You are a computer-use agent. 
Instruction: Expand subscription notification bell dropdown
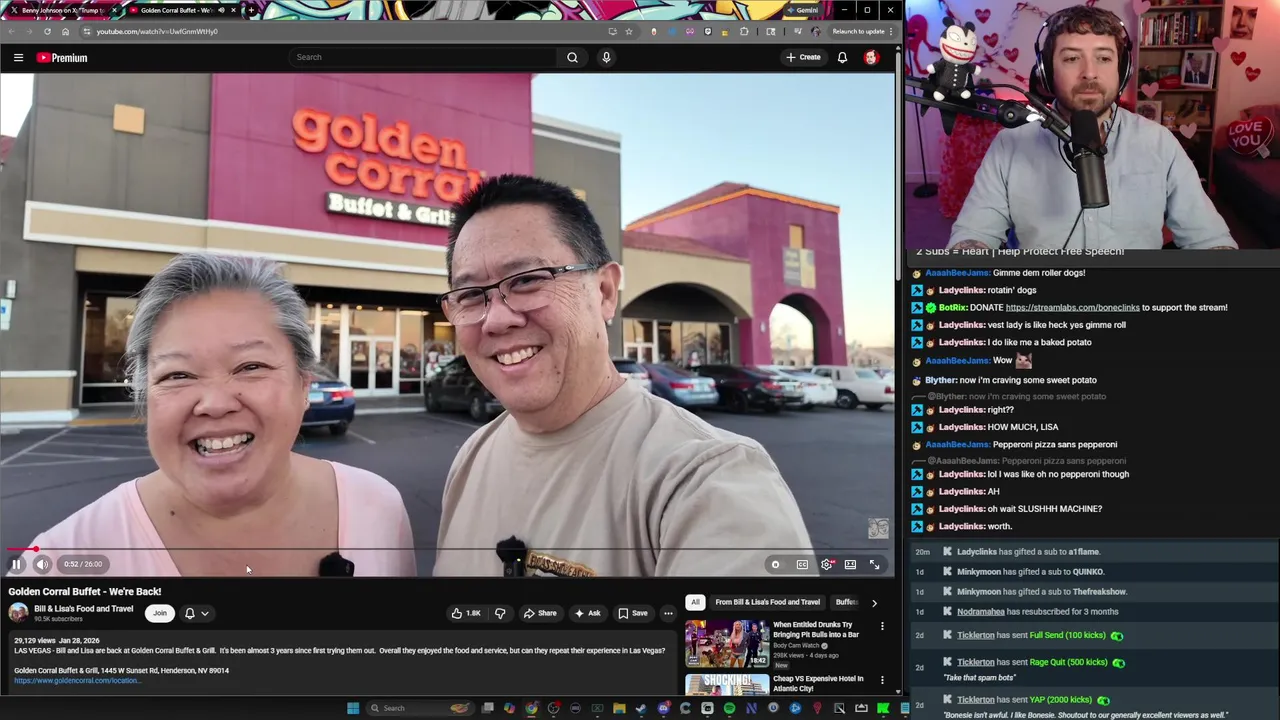click(x=196, y=613)
